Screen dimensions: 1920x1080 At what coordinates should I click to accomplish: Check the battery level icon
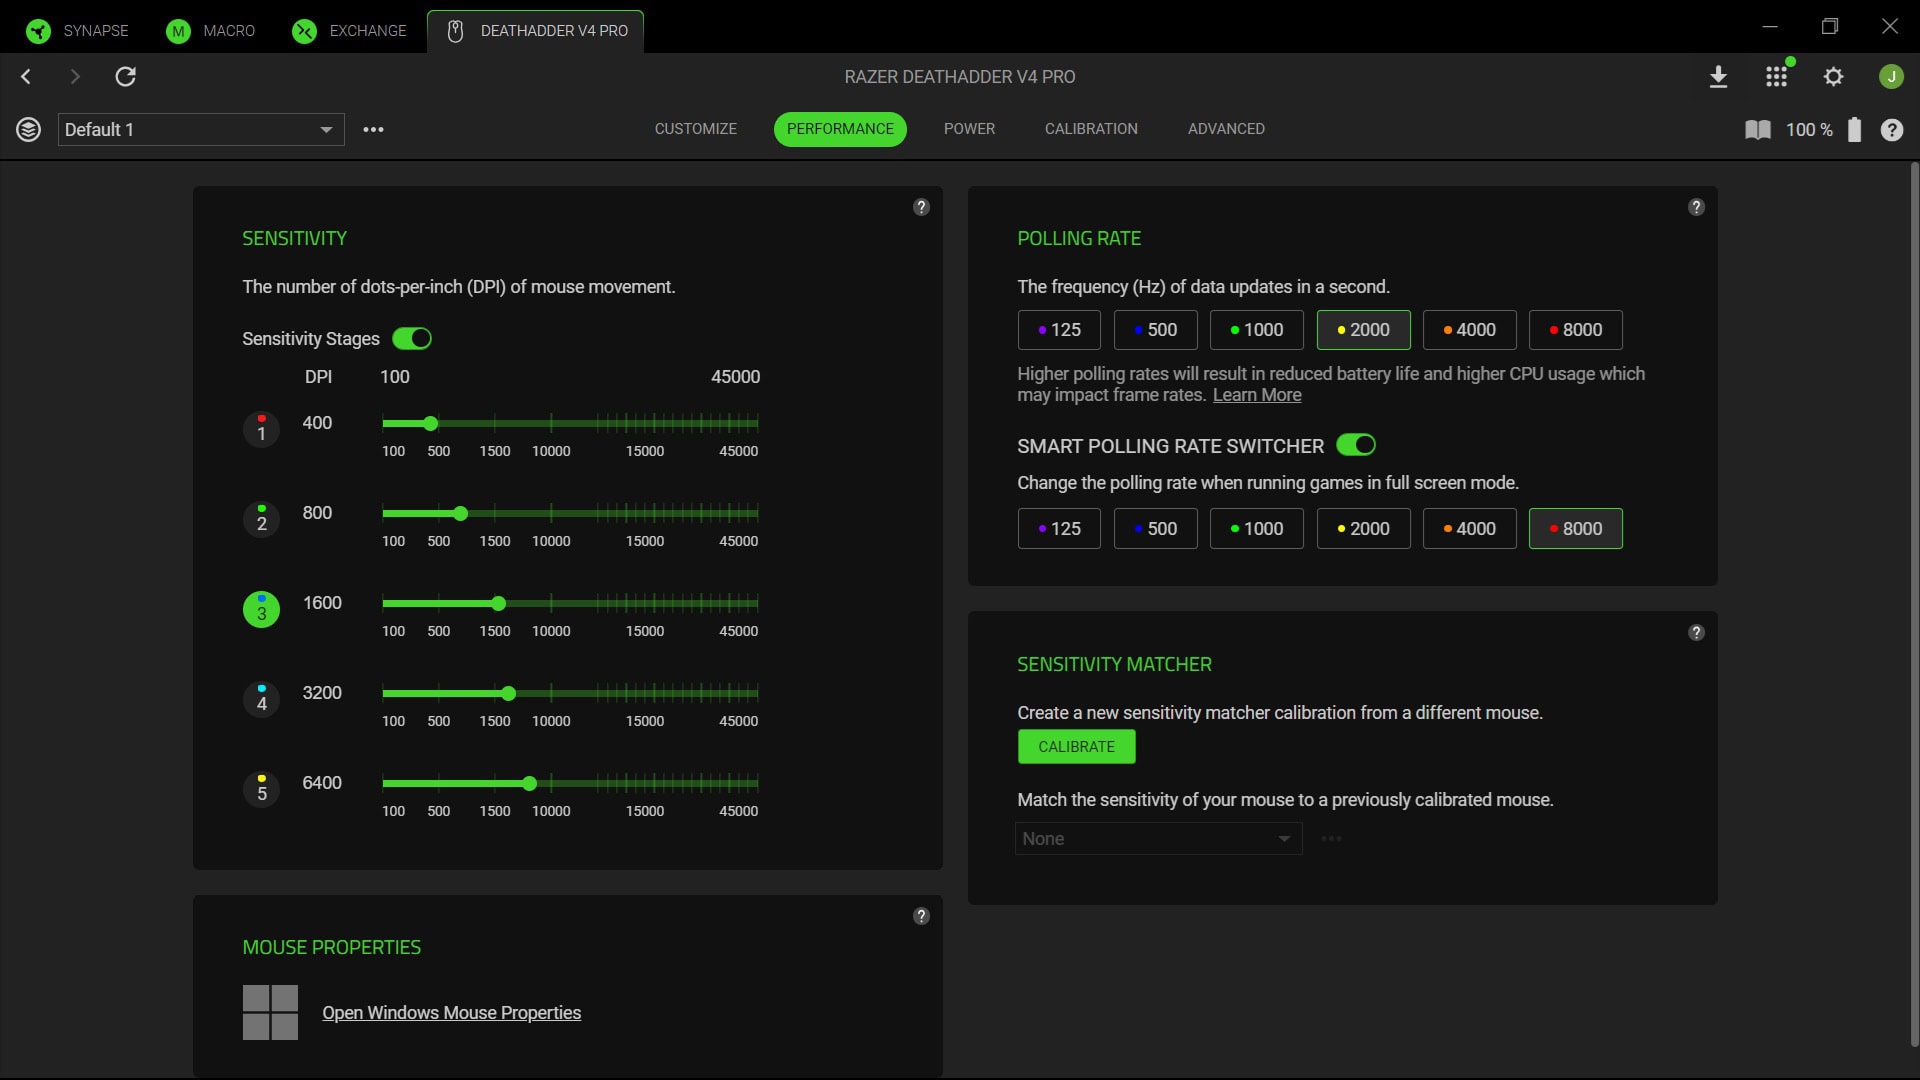coord(1854,130)
